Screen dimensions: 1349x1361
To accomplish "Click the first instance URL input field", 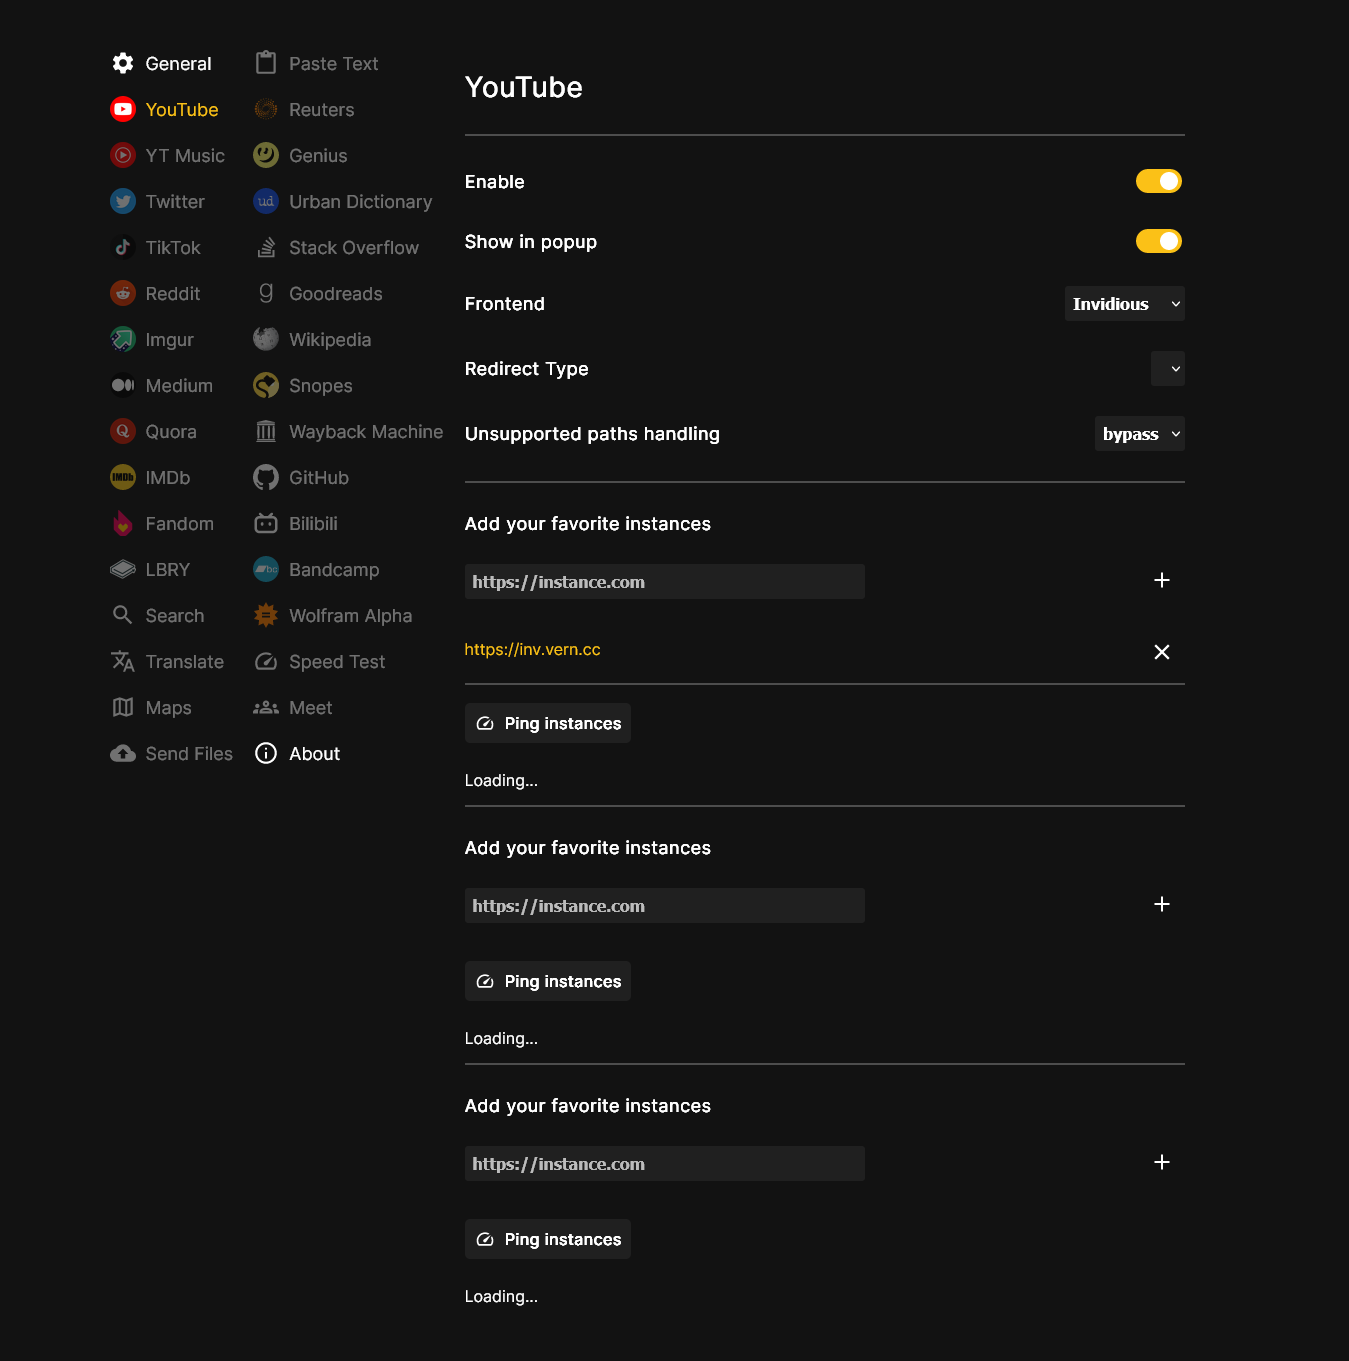I will point(664,581).
